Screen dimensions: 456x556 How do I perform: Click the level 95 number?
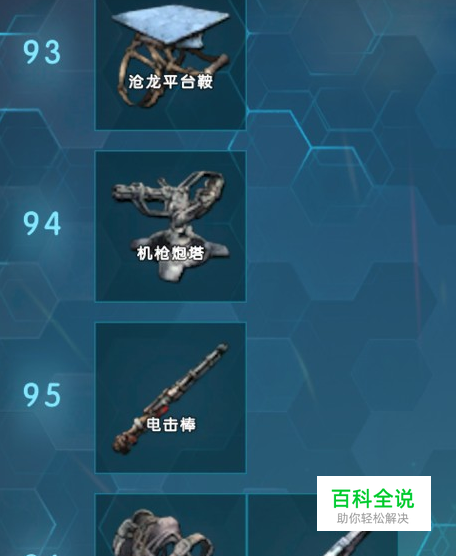click(42, 395)
